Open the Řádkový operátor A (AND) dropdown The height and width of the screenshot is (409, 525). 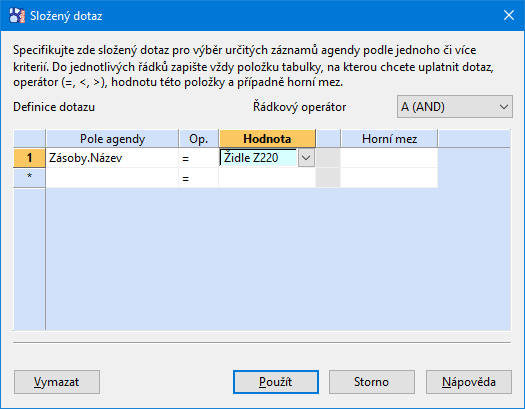tap(454, 107)
